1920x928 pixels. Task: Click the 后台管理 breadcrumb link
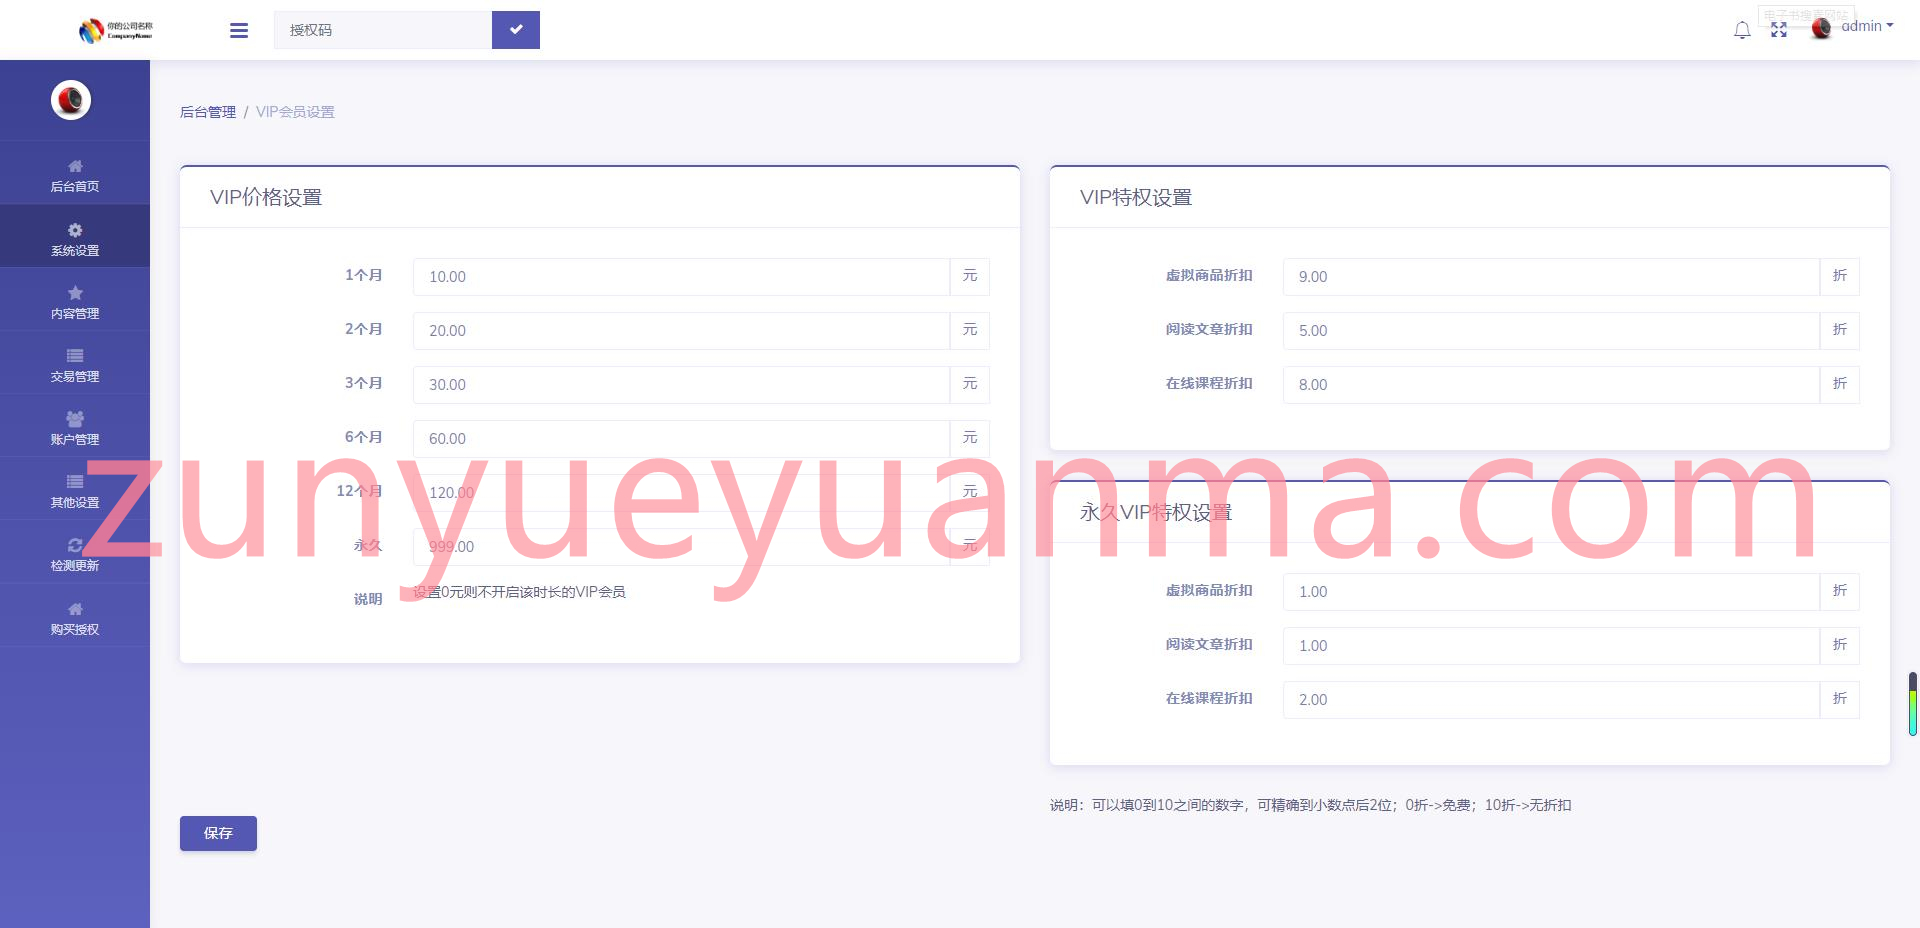point(208,112)
